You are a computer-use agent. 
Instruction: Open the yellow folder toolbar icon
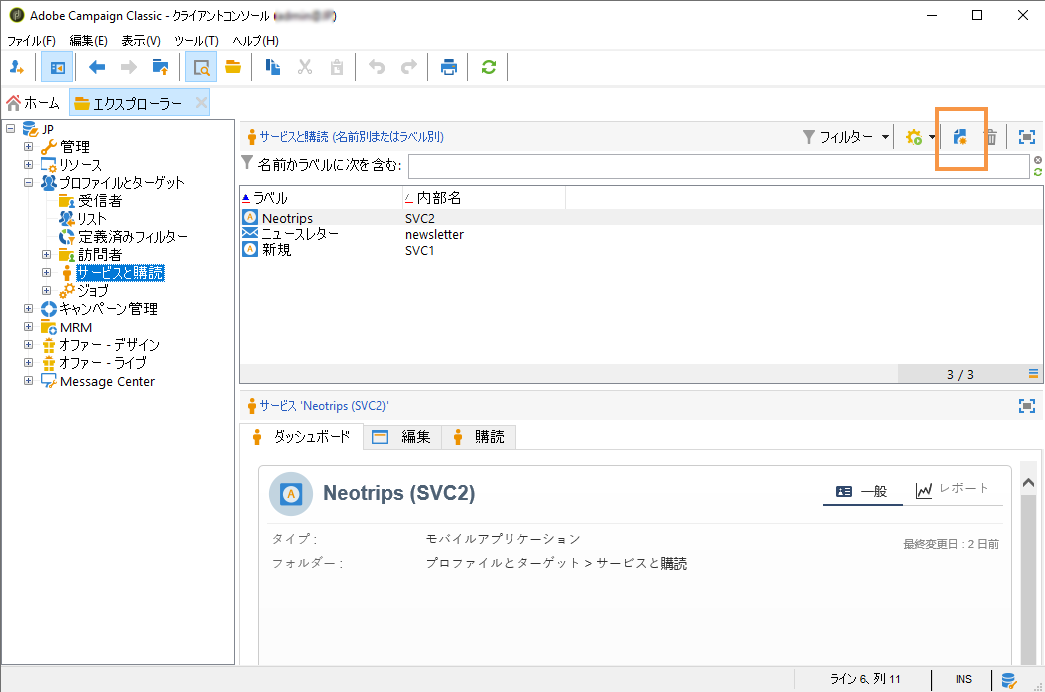233,67
